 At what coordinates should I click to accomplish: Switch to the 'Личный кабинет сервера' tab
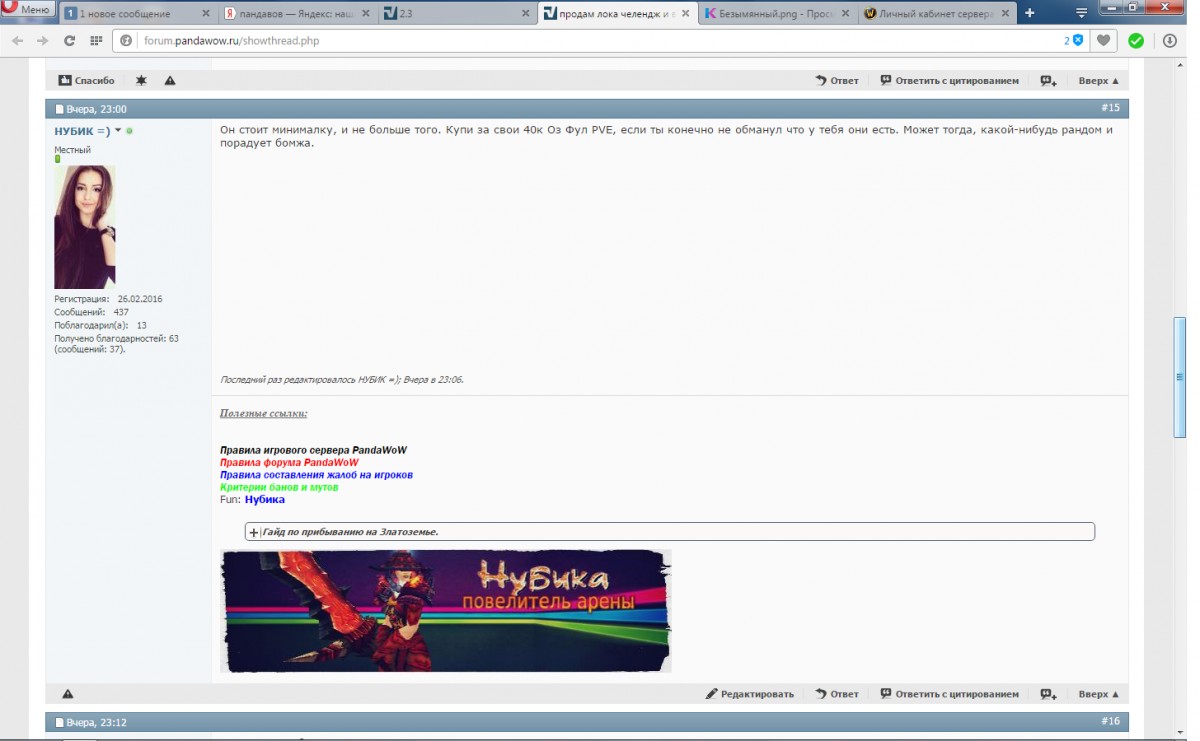[x=937, y=14]
